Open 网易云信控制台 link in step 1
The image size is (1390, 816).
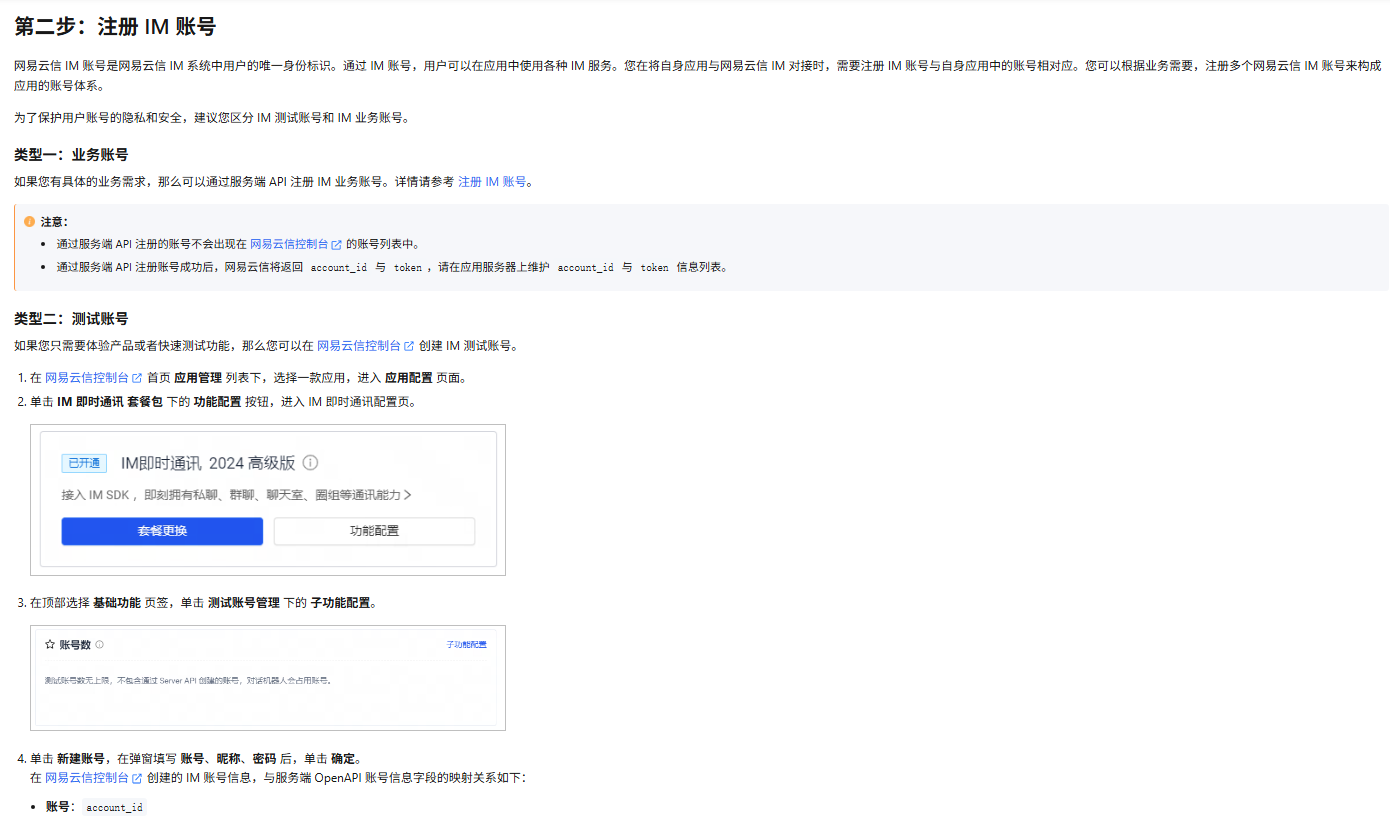click(87, 378)
